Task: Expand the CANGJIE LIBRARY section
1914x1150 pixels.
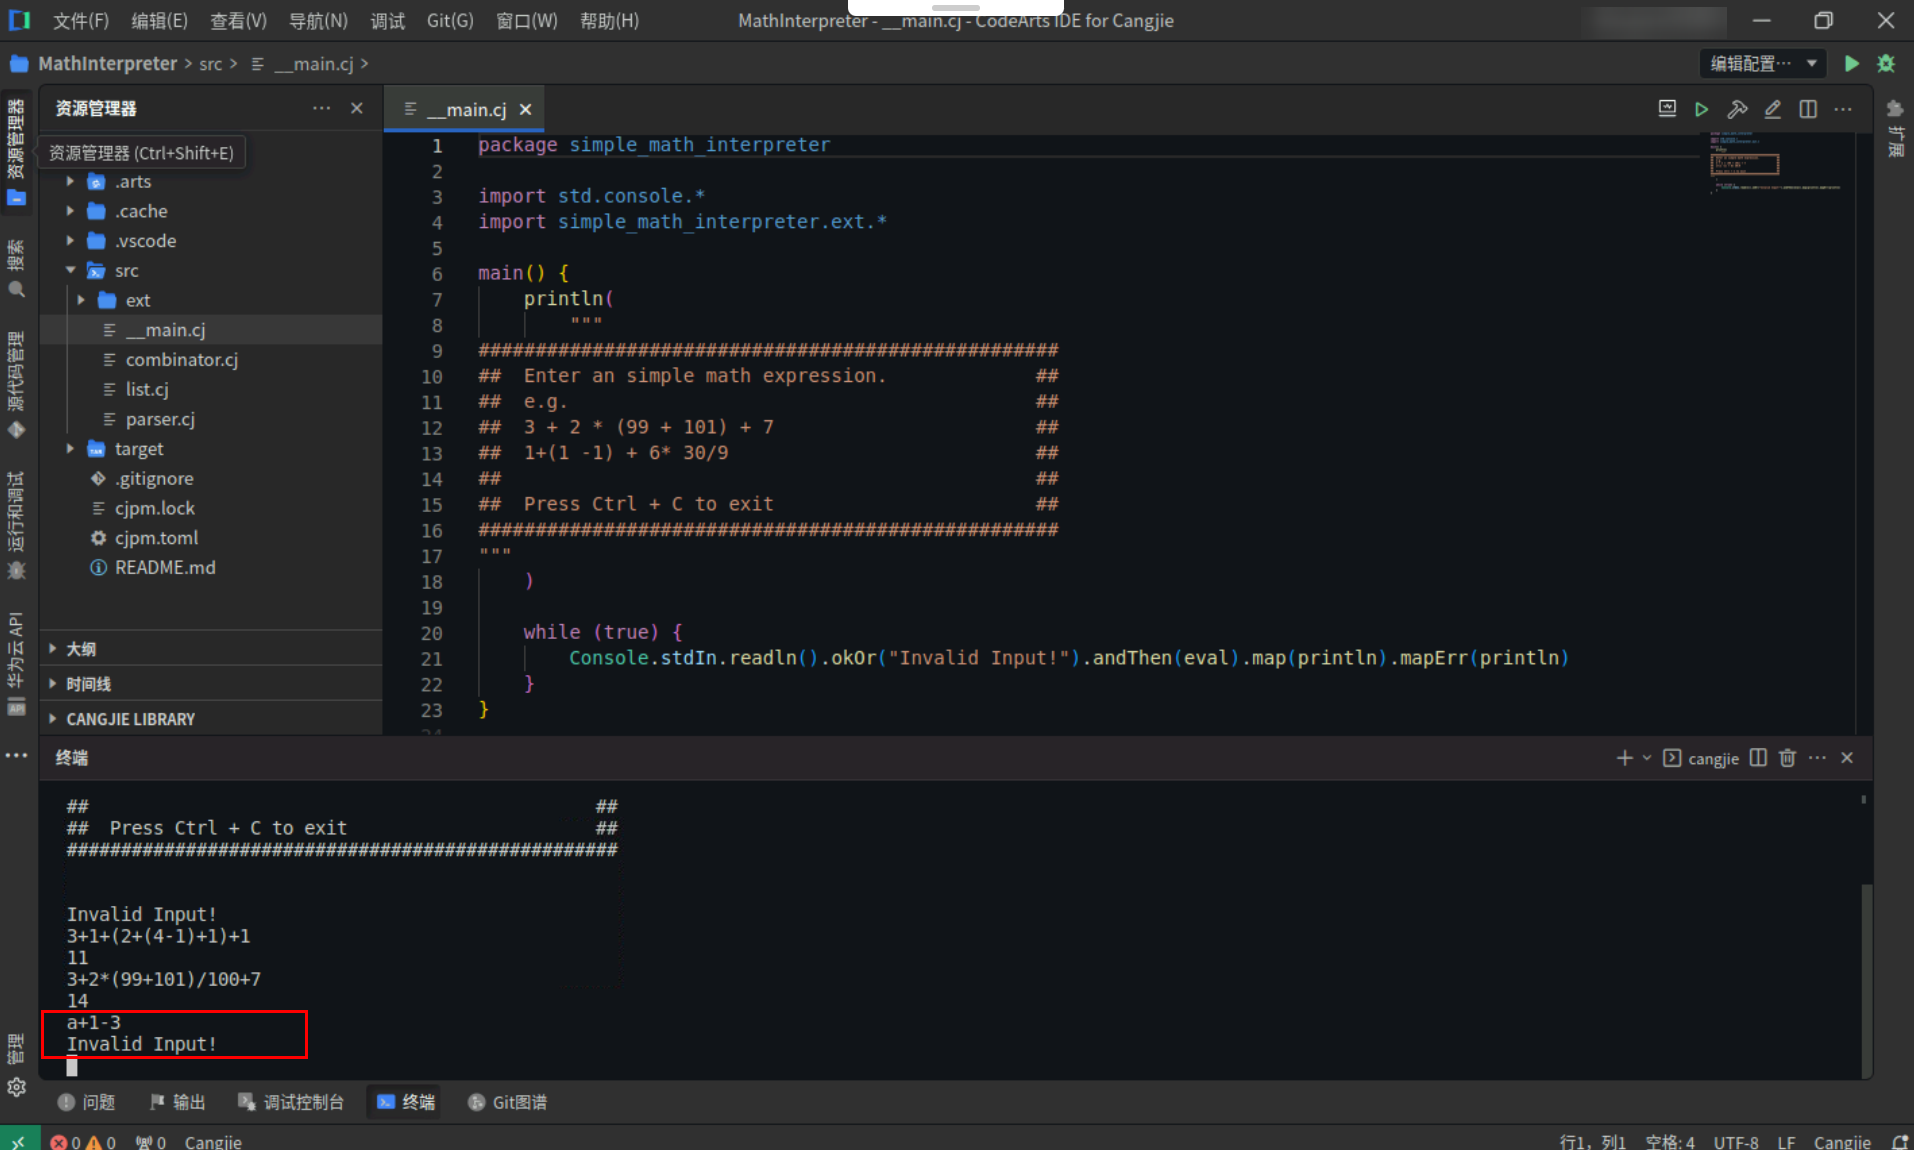Action: point(210,719)
